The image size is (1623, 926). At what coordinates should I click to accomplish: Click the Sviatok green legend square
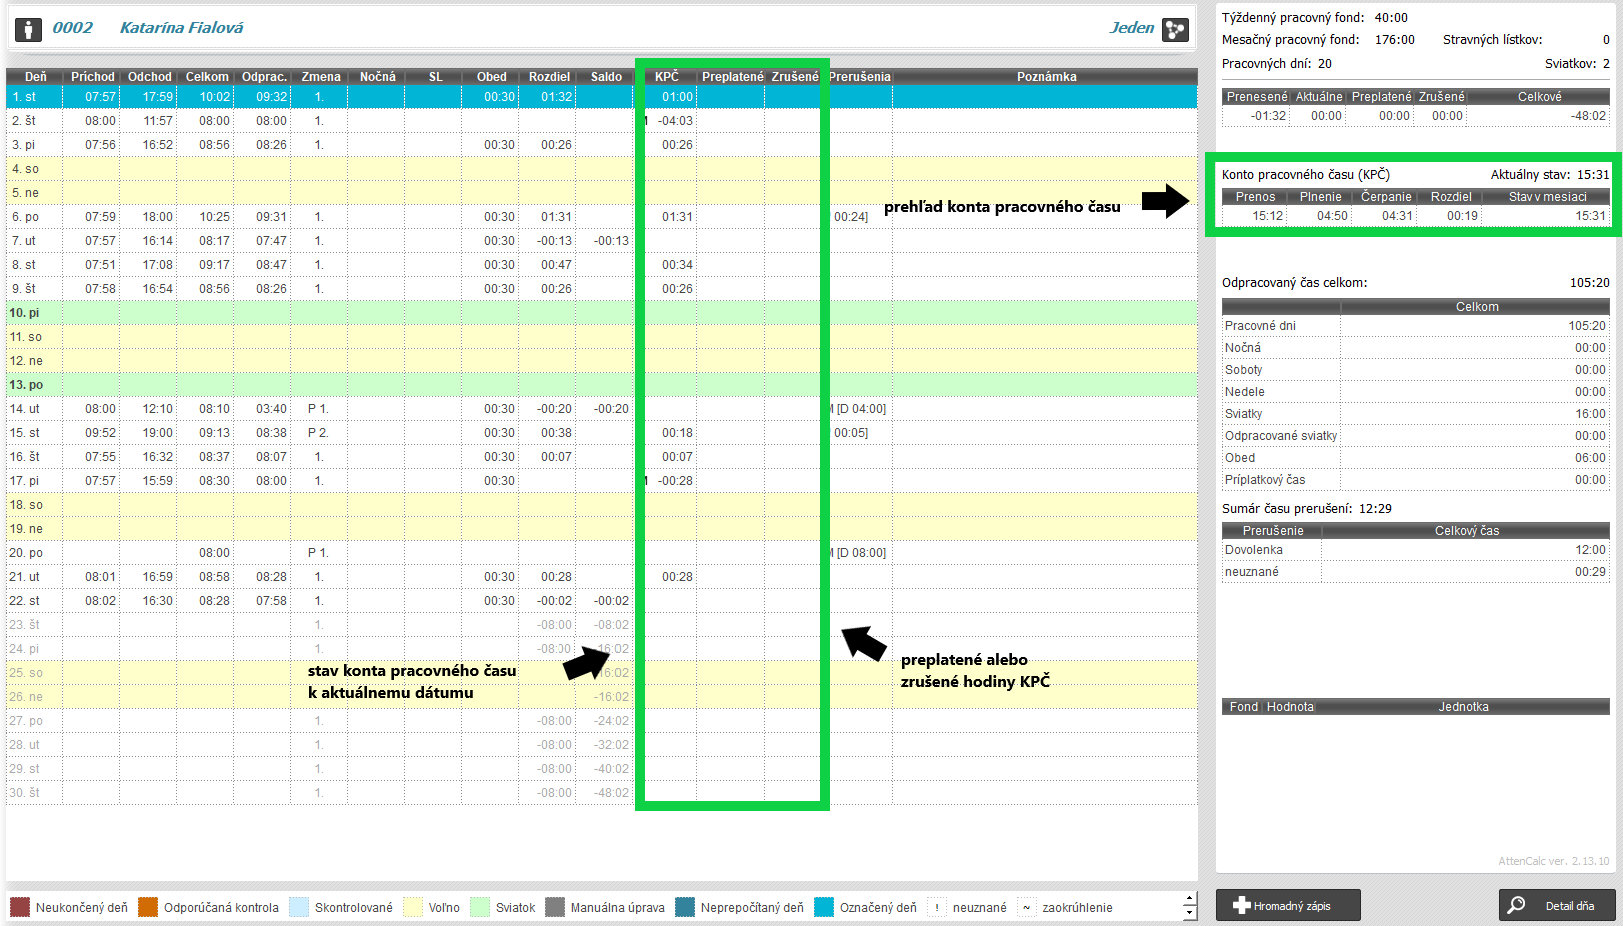480,907
